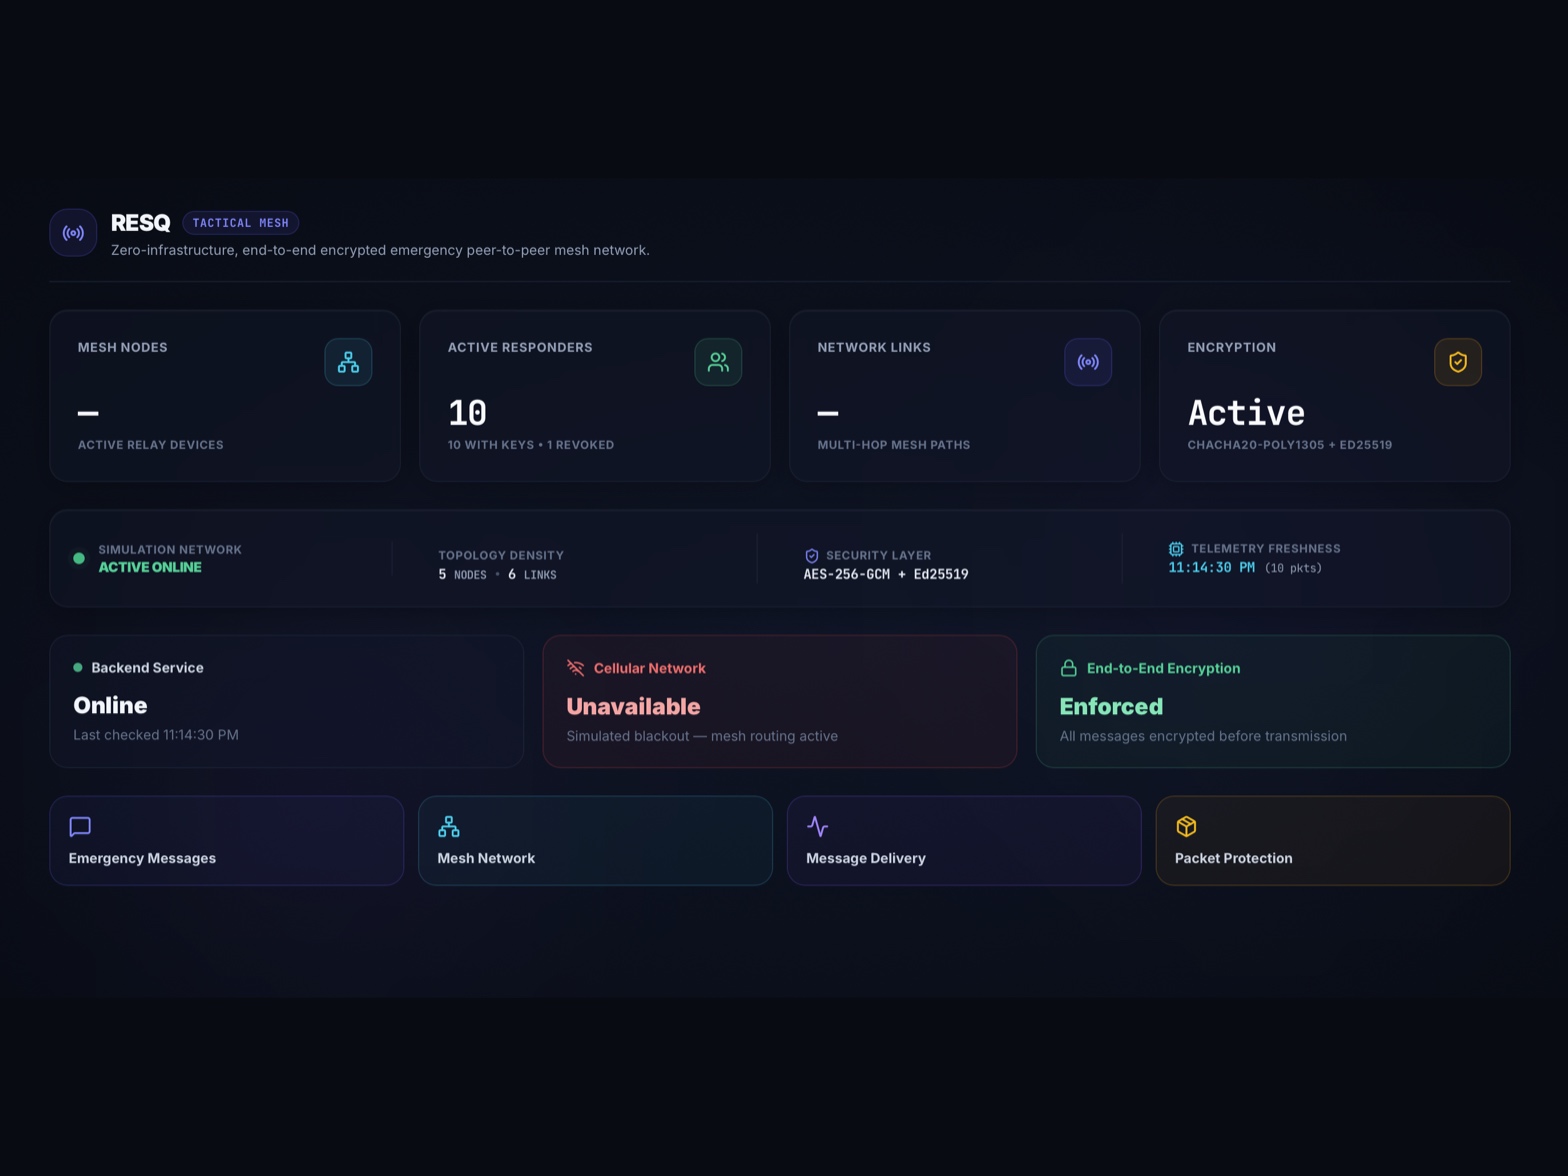Click the Cellular Network wifi-off icon
The image size is (1568, 1176).
coord(575,668)
